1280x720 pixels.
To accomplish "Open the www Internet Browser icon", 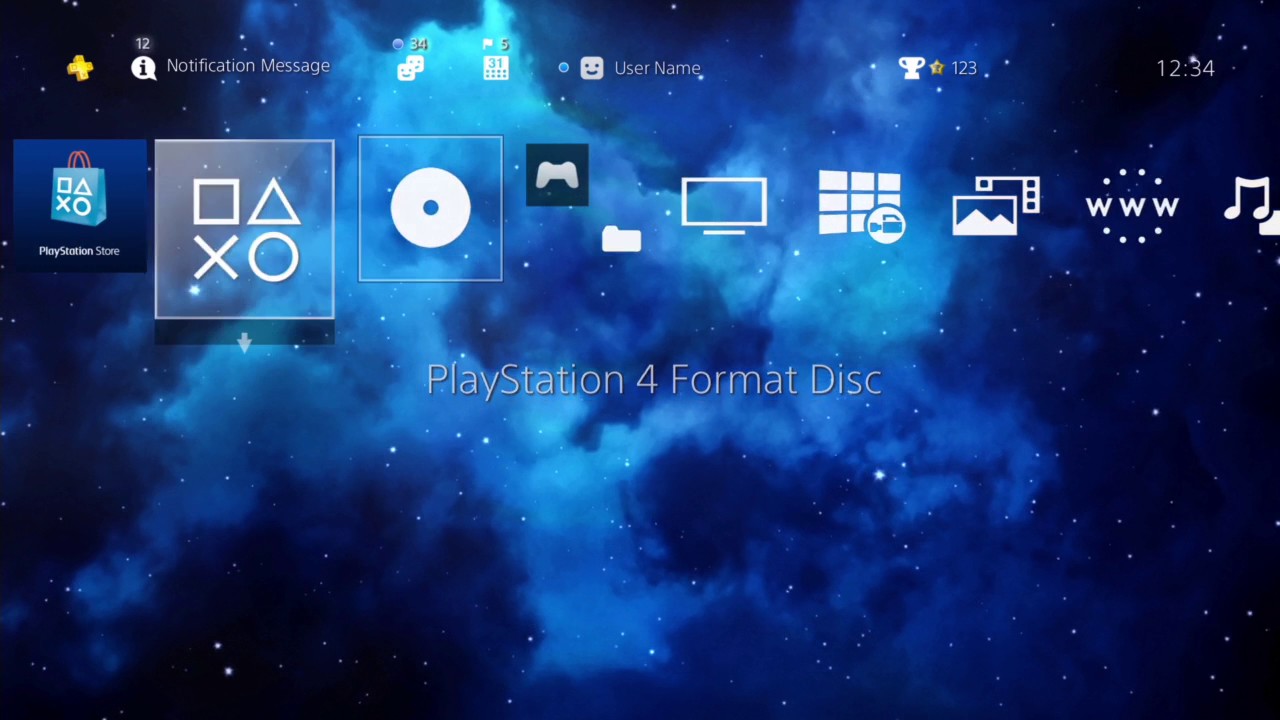I will pos(1132,206).
